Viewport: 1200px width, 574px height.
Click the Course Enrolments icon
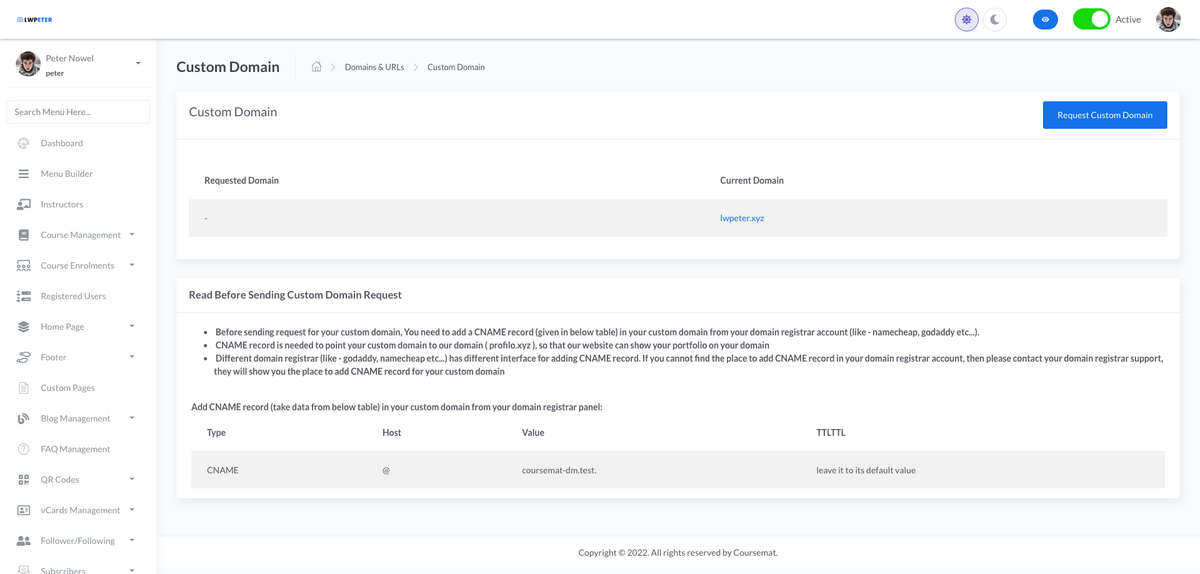coord(24,266)
